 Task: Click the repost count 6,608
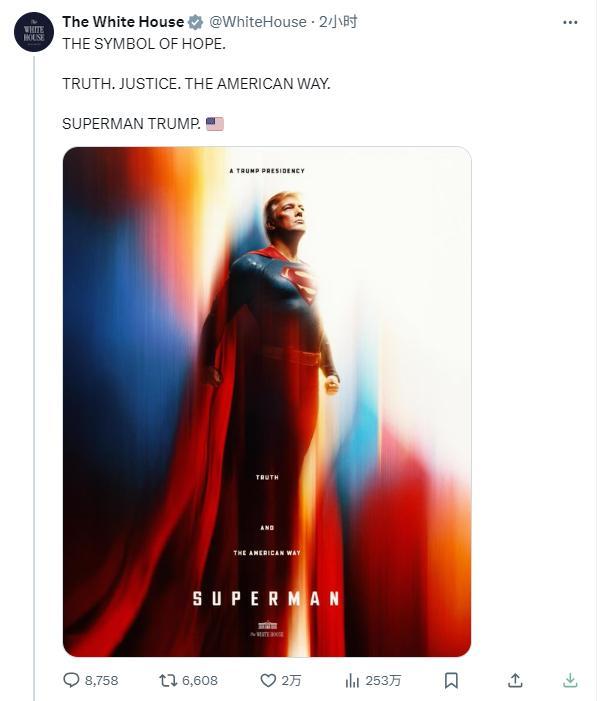pos(200,680)
